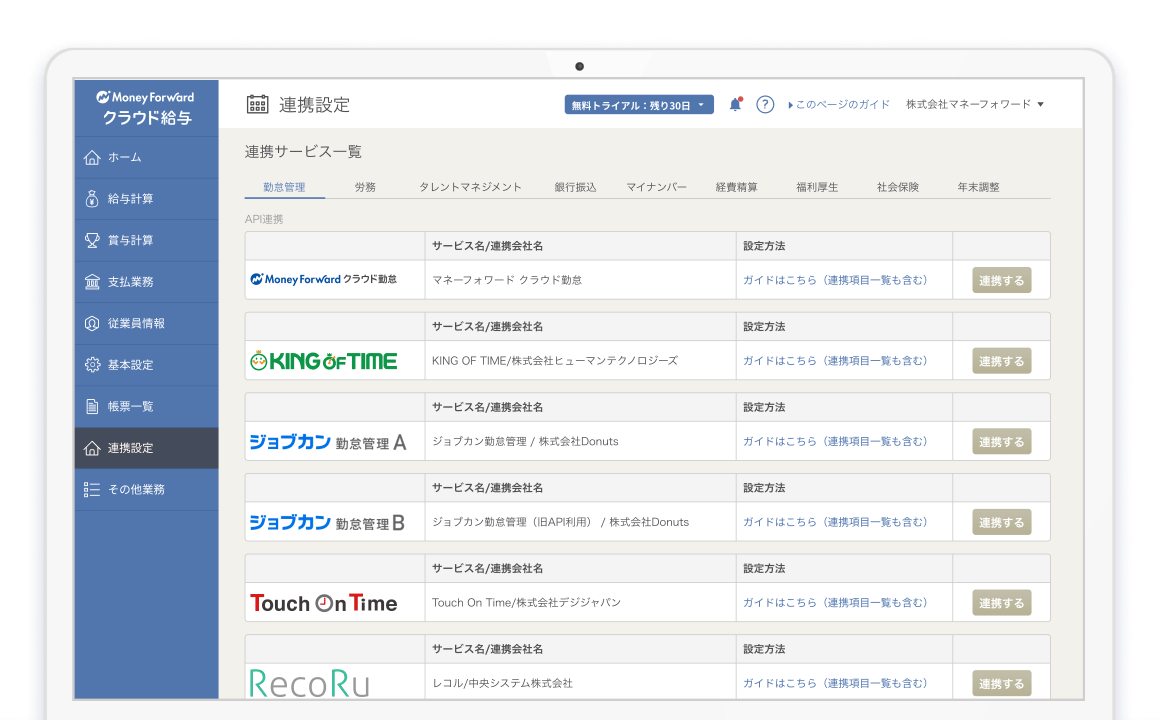Click the 従業員情報 person icon
Screen dimensions: 1160x720
[x=92, y=323]
